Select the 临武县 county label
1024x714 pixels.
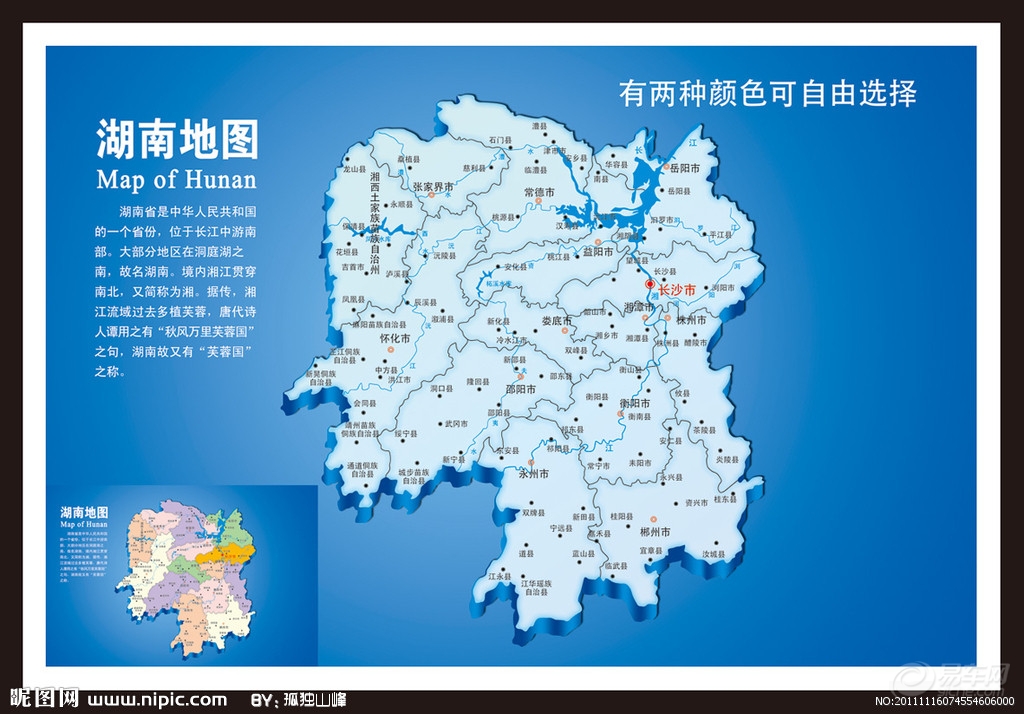pyautogui.click(x=616, y=566)
